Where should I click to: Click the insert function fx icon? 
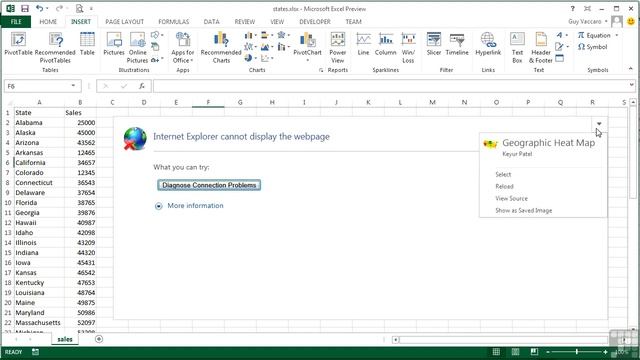[142, 86]
